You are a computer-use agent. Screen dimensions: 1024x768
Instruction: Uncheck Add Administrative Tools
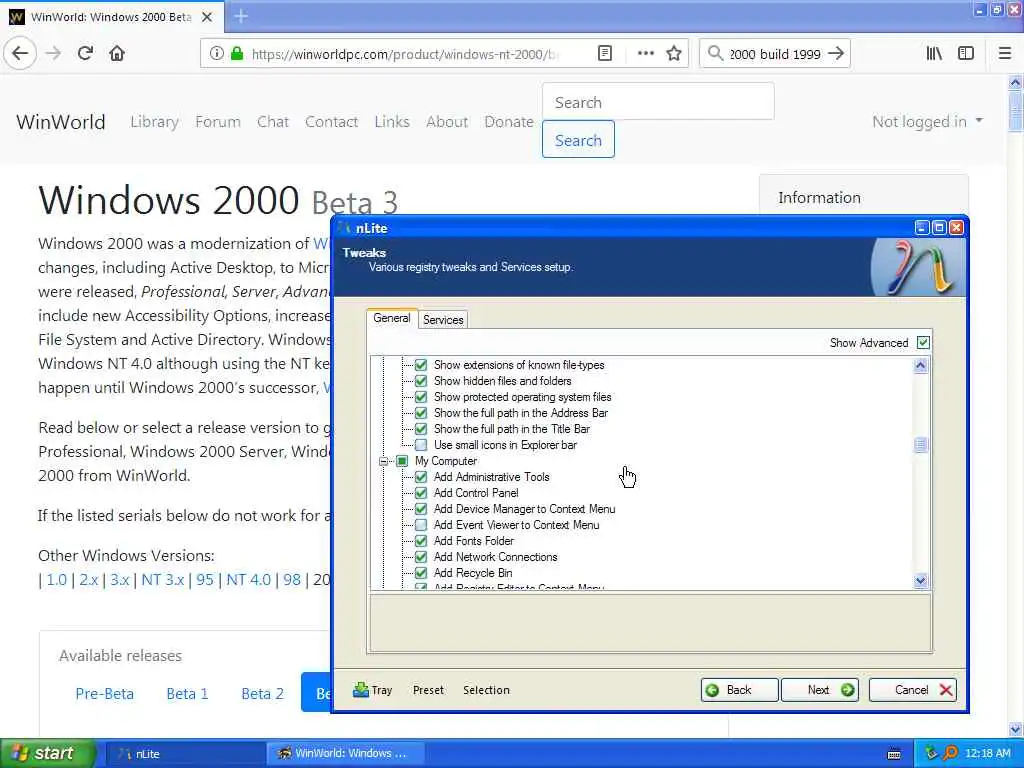pyautogui.click(x=421, y=477)
